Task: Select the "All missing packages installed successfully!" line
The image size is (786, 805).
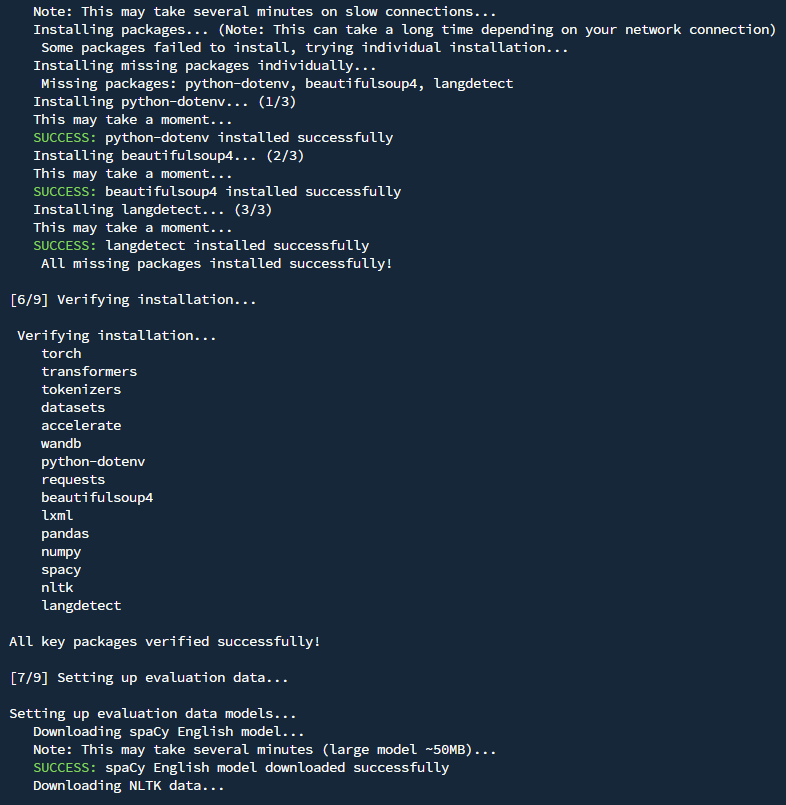Action: [217, 264]
